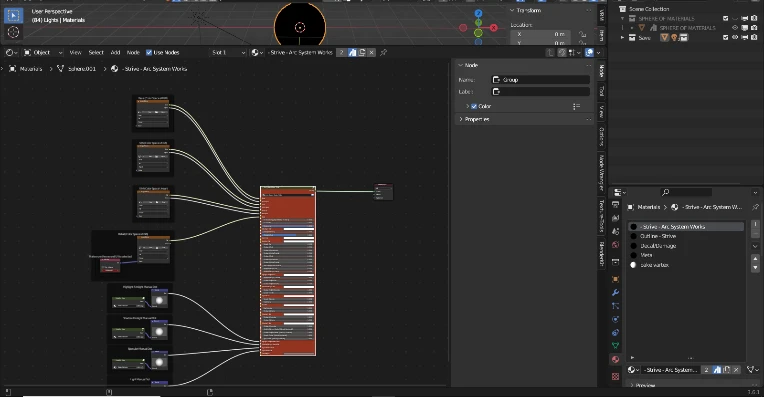Switch to the View sidebar tab in node editor
The image size is (764, 397).
coord(602,112)
